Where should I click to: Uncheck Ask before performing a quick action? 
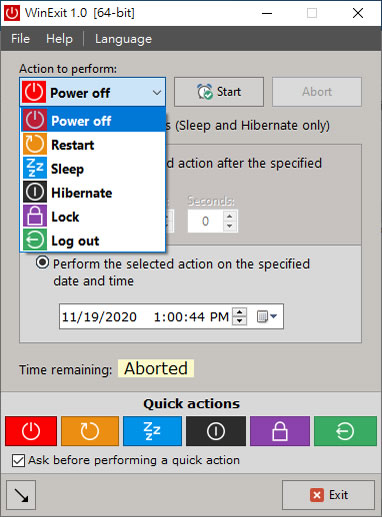click(18, 461)
